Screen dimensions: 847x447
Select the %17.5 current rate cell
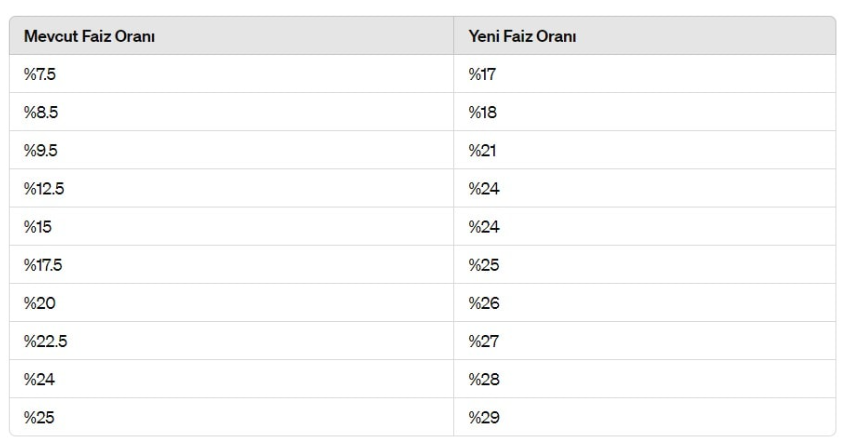[x=45, y=265]
